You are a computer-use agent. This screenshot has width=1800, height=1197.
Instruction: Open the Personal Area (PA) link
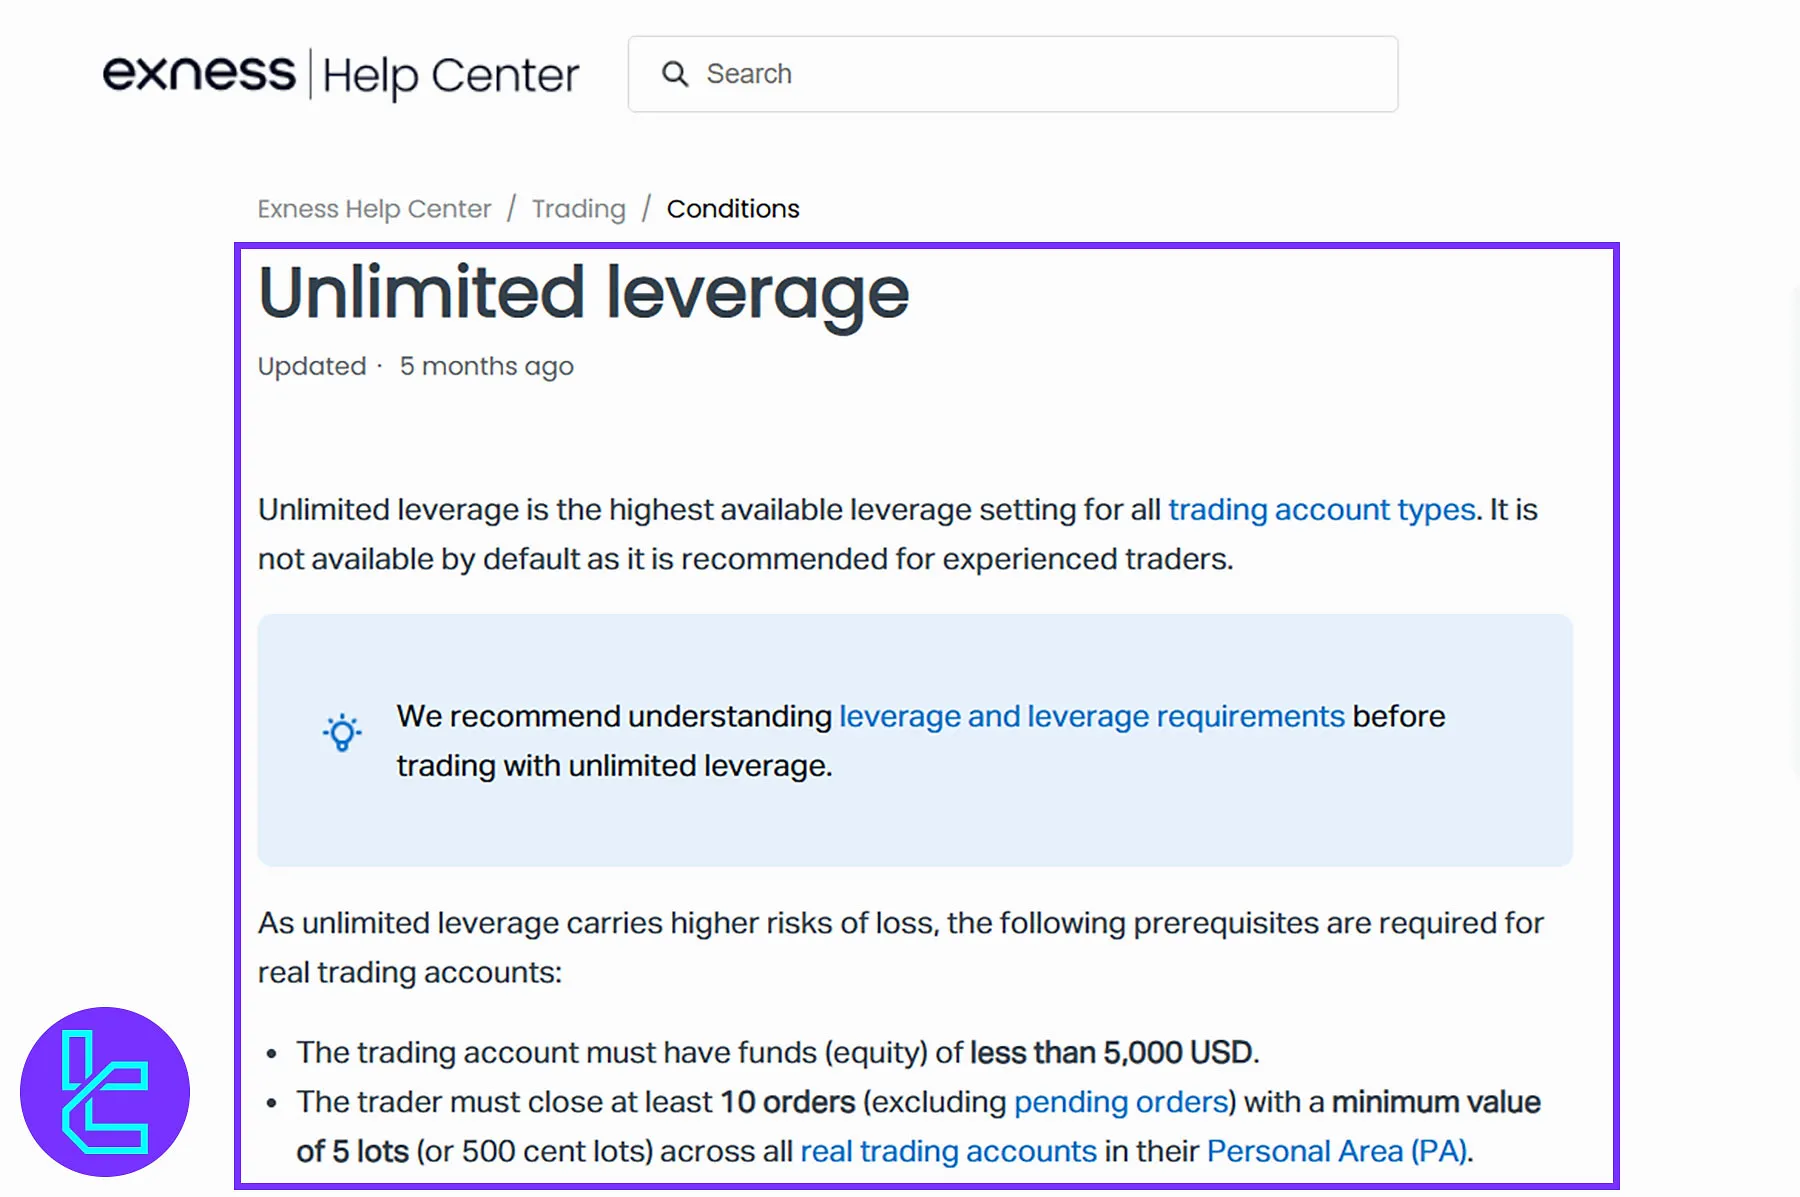[1337, 1151]
